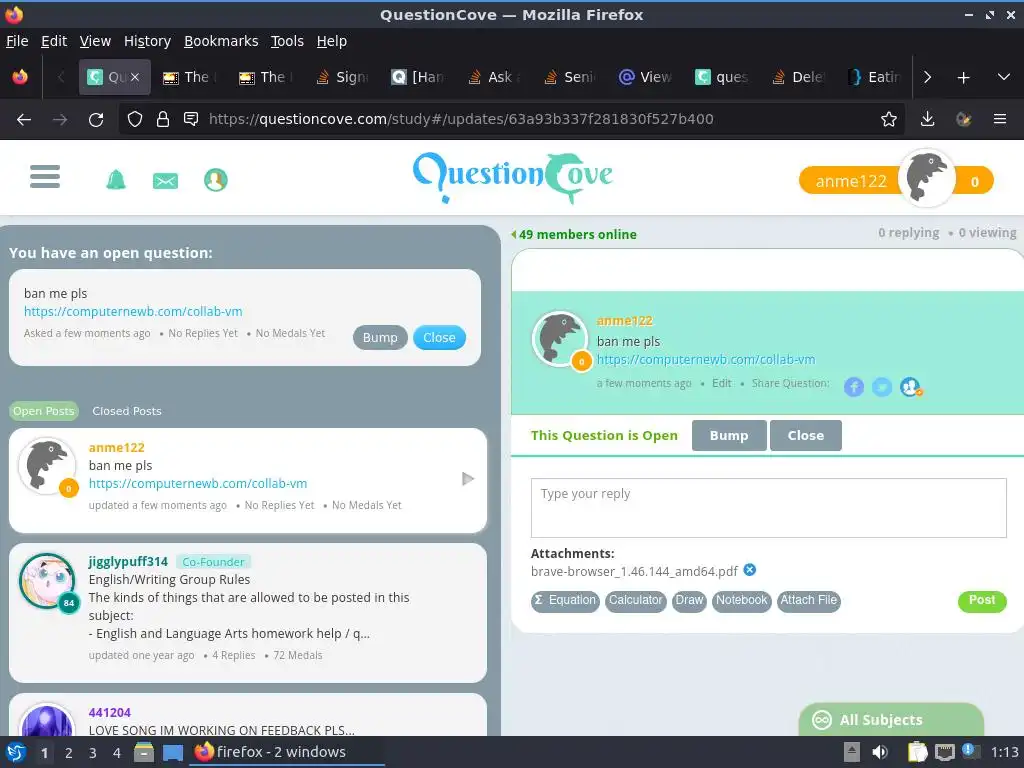Open the messages envelope icon
The height and width of the screenshot is (768, 1024).
point(165,180)
